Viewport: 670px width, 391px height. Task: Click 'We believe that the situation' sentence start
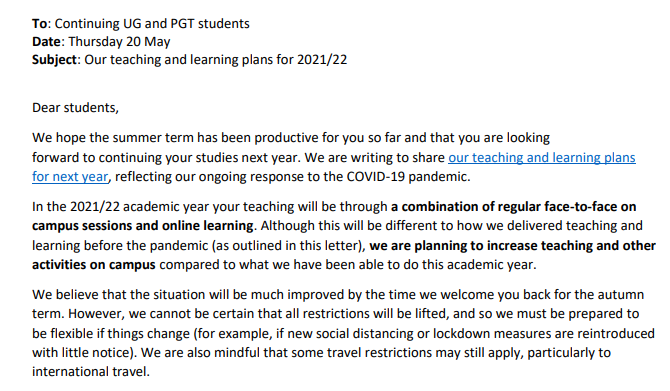point(120,294)
